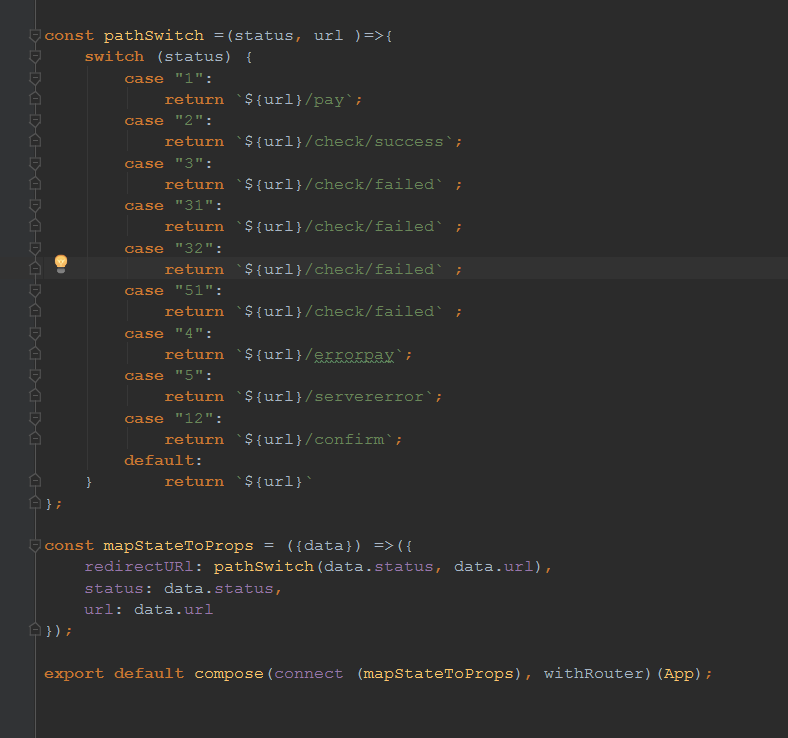The height and width of the screenshot is (738, 788).
Task: Place the cursor on pathSwitch function name
Action: (x=154, y=36)
